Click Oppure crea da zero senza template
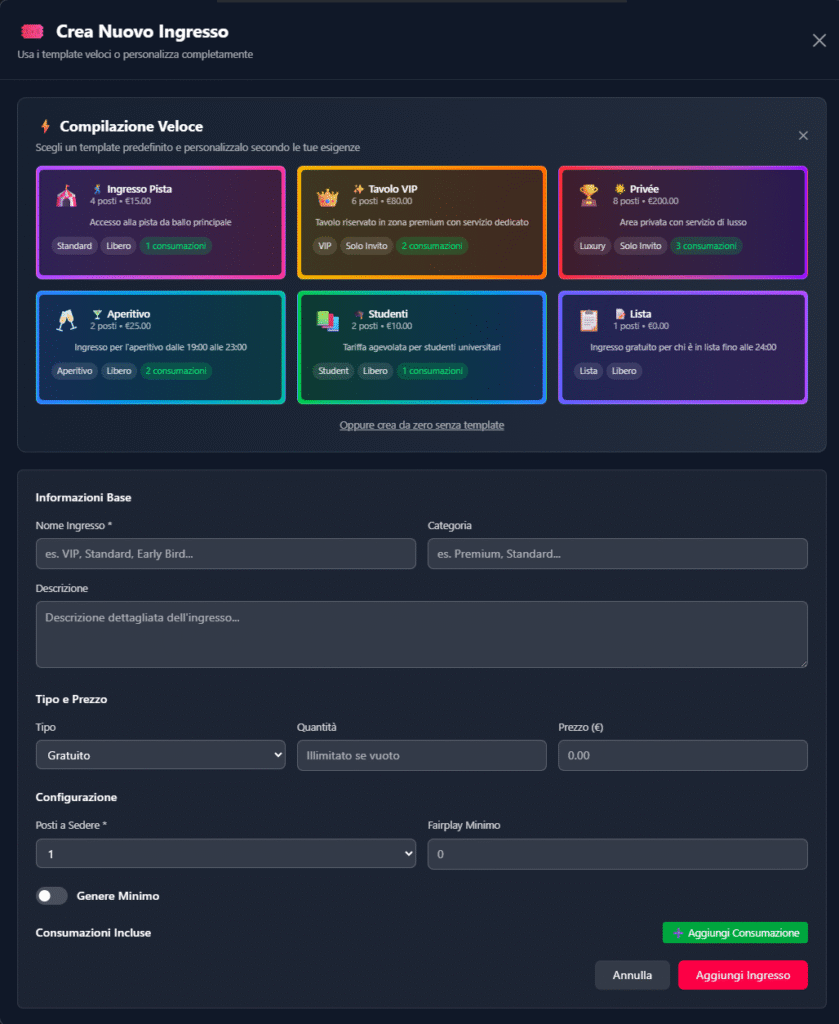 coord(421,425)
